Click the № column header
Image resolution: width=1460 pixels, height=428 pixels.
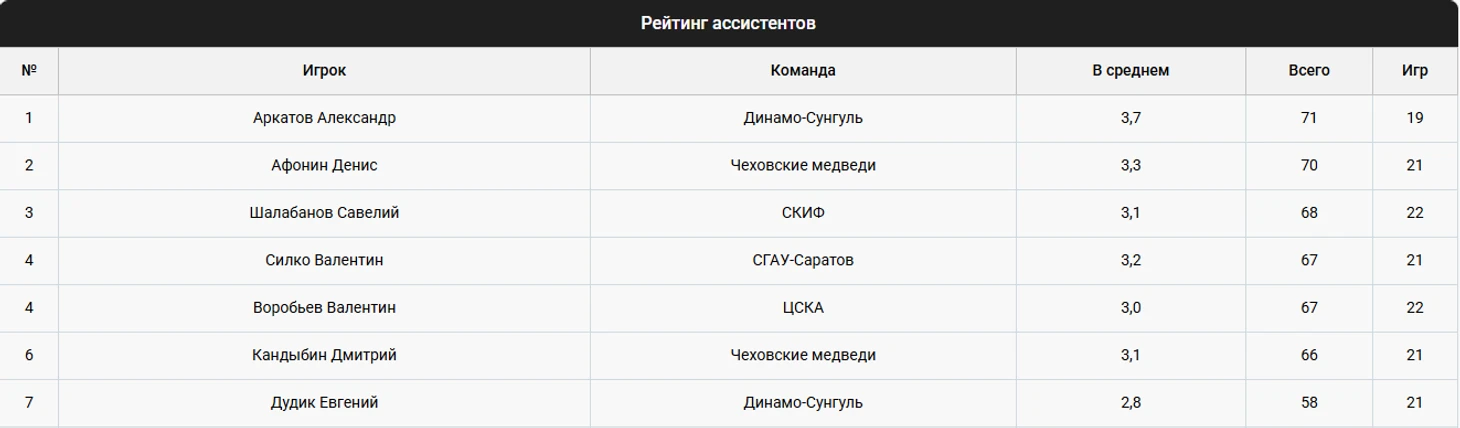pyautogui.click(x=29, y=71)
